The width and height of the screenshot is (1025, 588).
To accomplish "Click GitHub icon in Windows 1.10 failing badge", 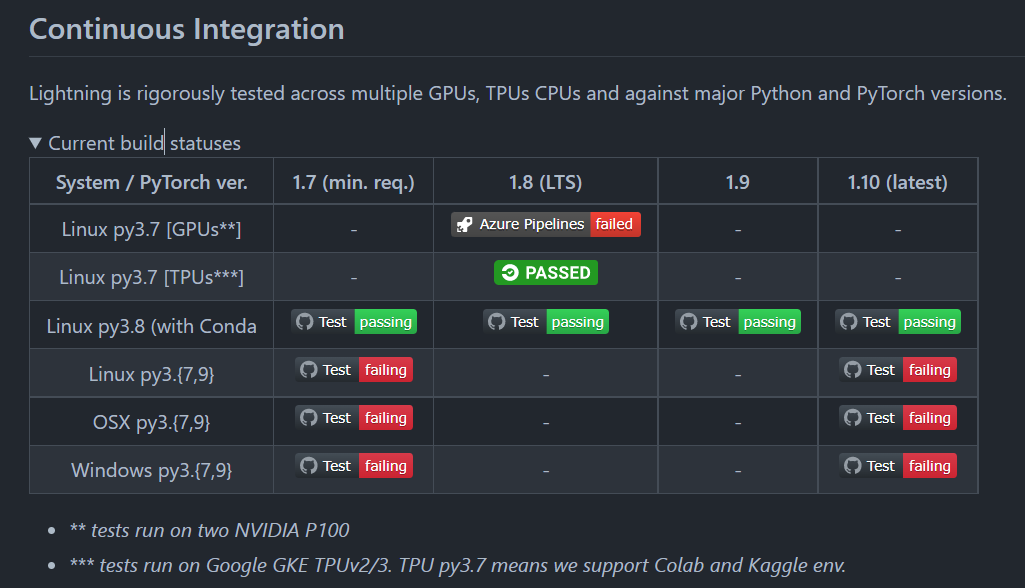I will click(852, 466).
